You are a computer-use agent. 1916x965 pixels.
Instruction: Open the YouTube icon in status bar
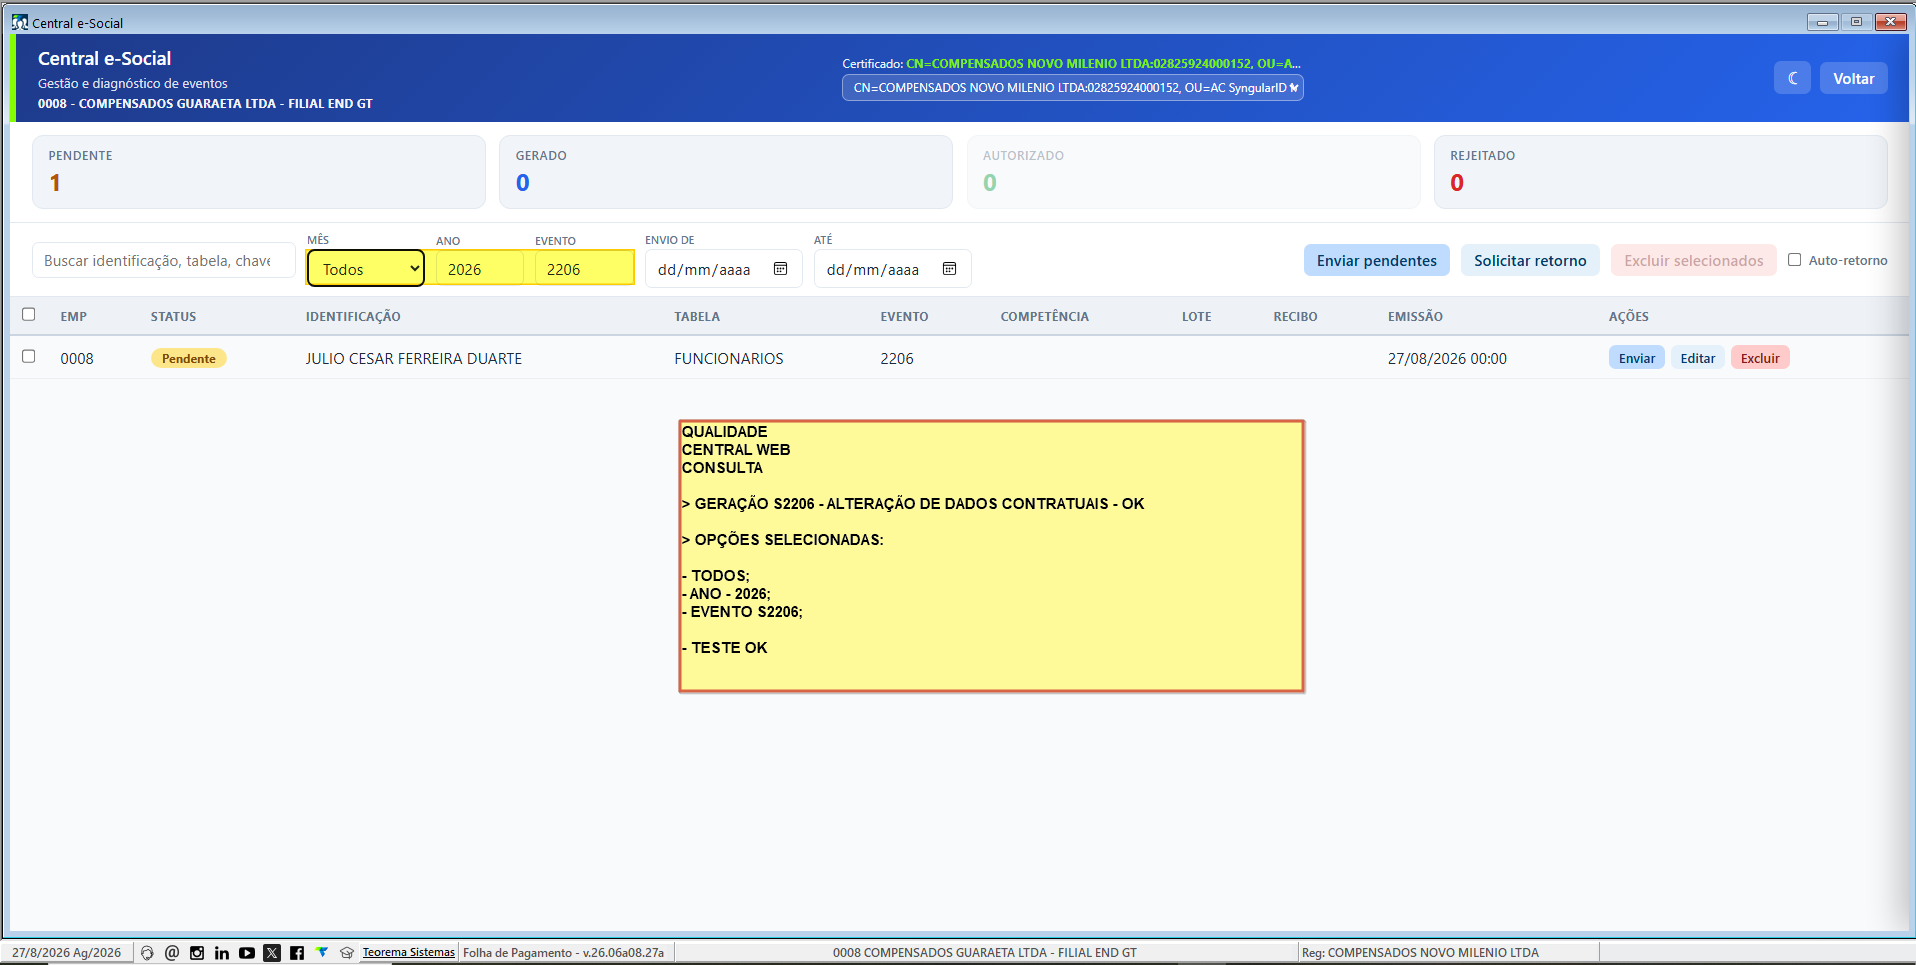click(247, 953)
